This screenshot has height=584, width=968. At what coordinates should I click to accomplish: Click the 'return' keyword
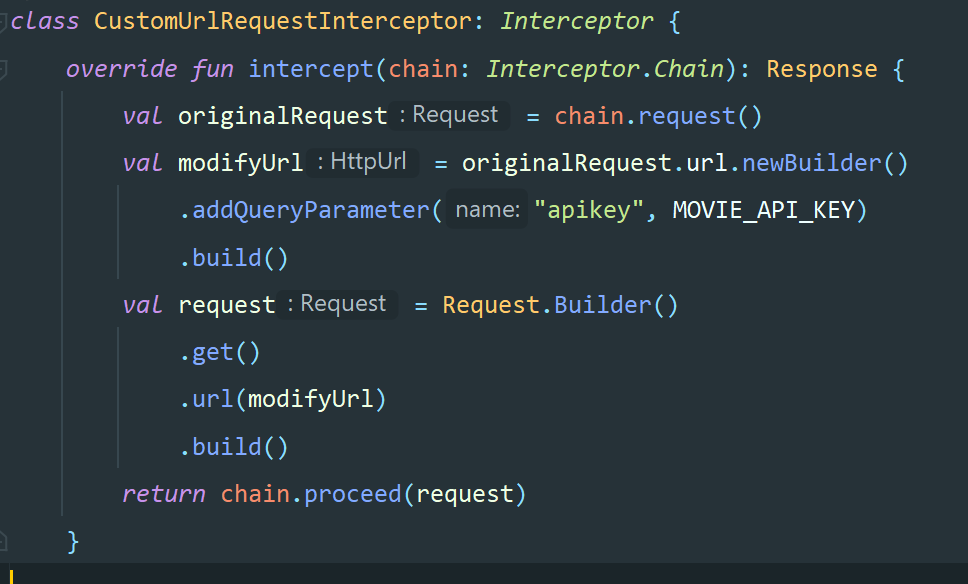pos(164,494)
